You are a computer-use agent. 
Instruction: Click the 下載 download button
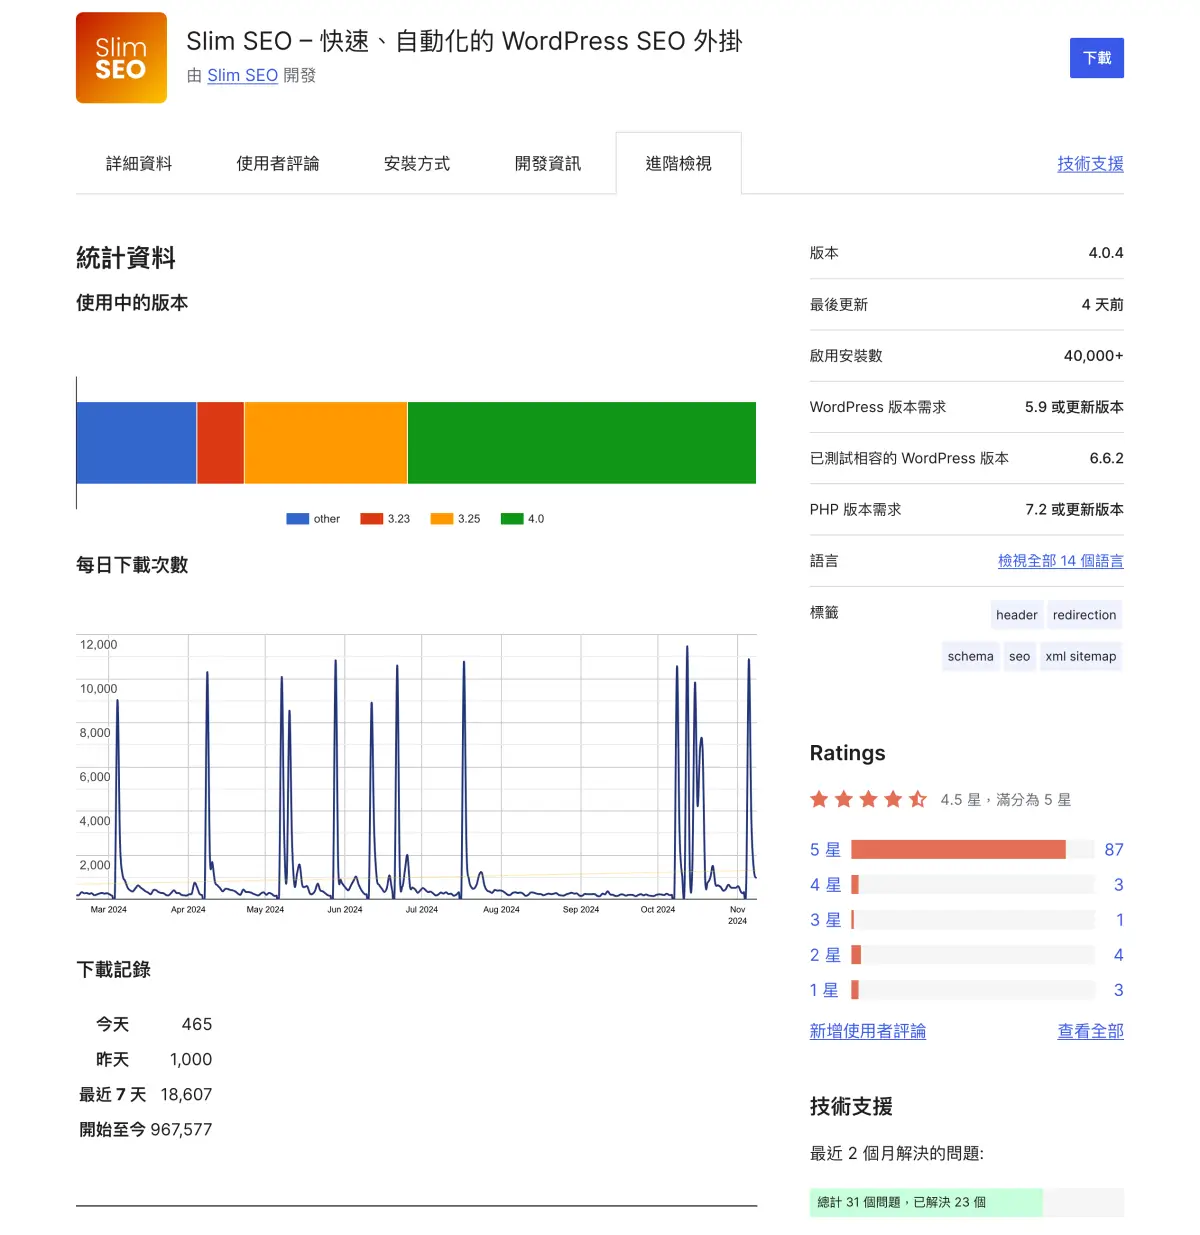point(1097,58)
